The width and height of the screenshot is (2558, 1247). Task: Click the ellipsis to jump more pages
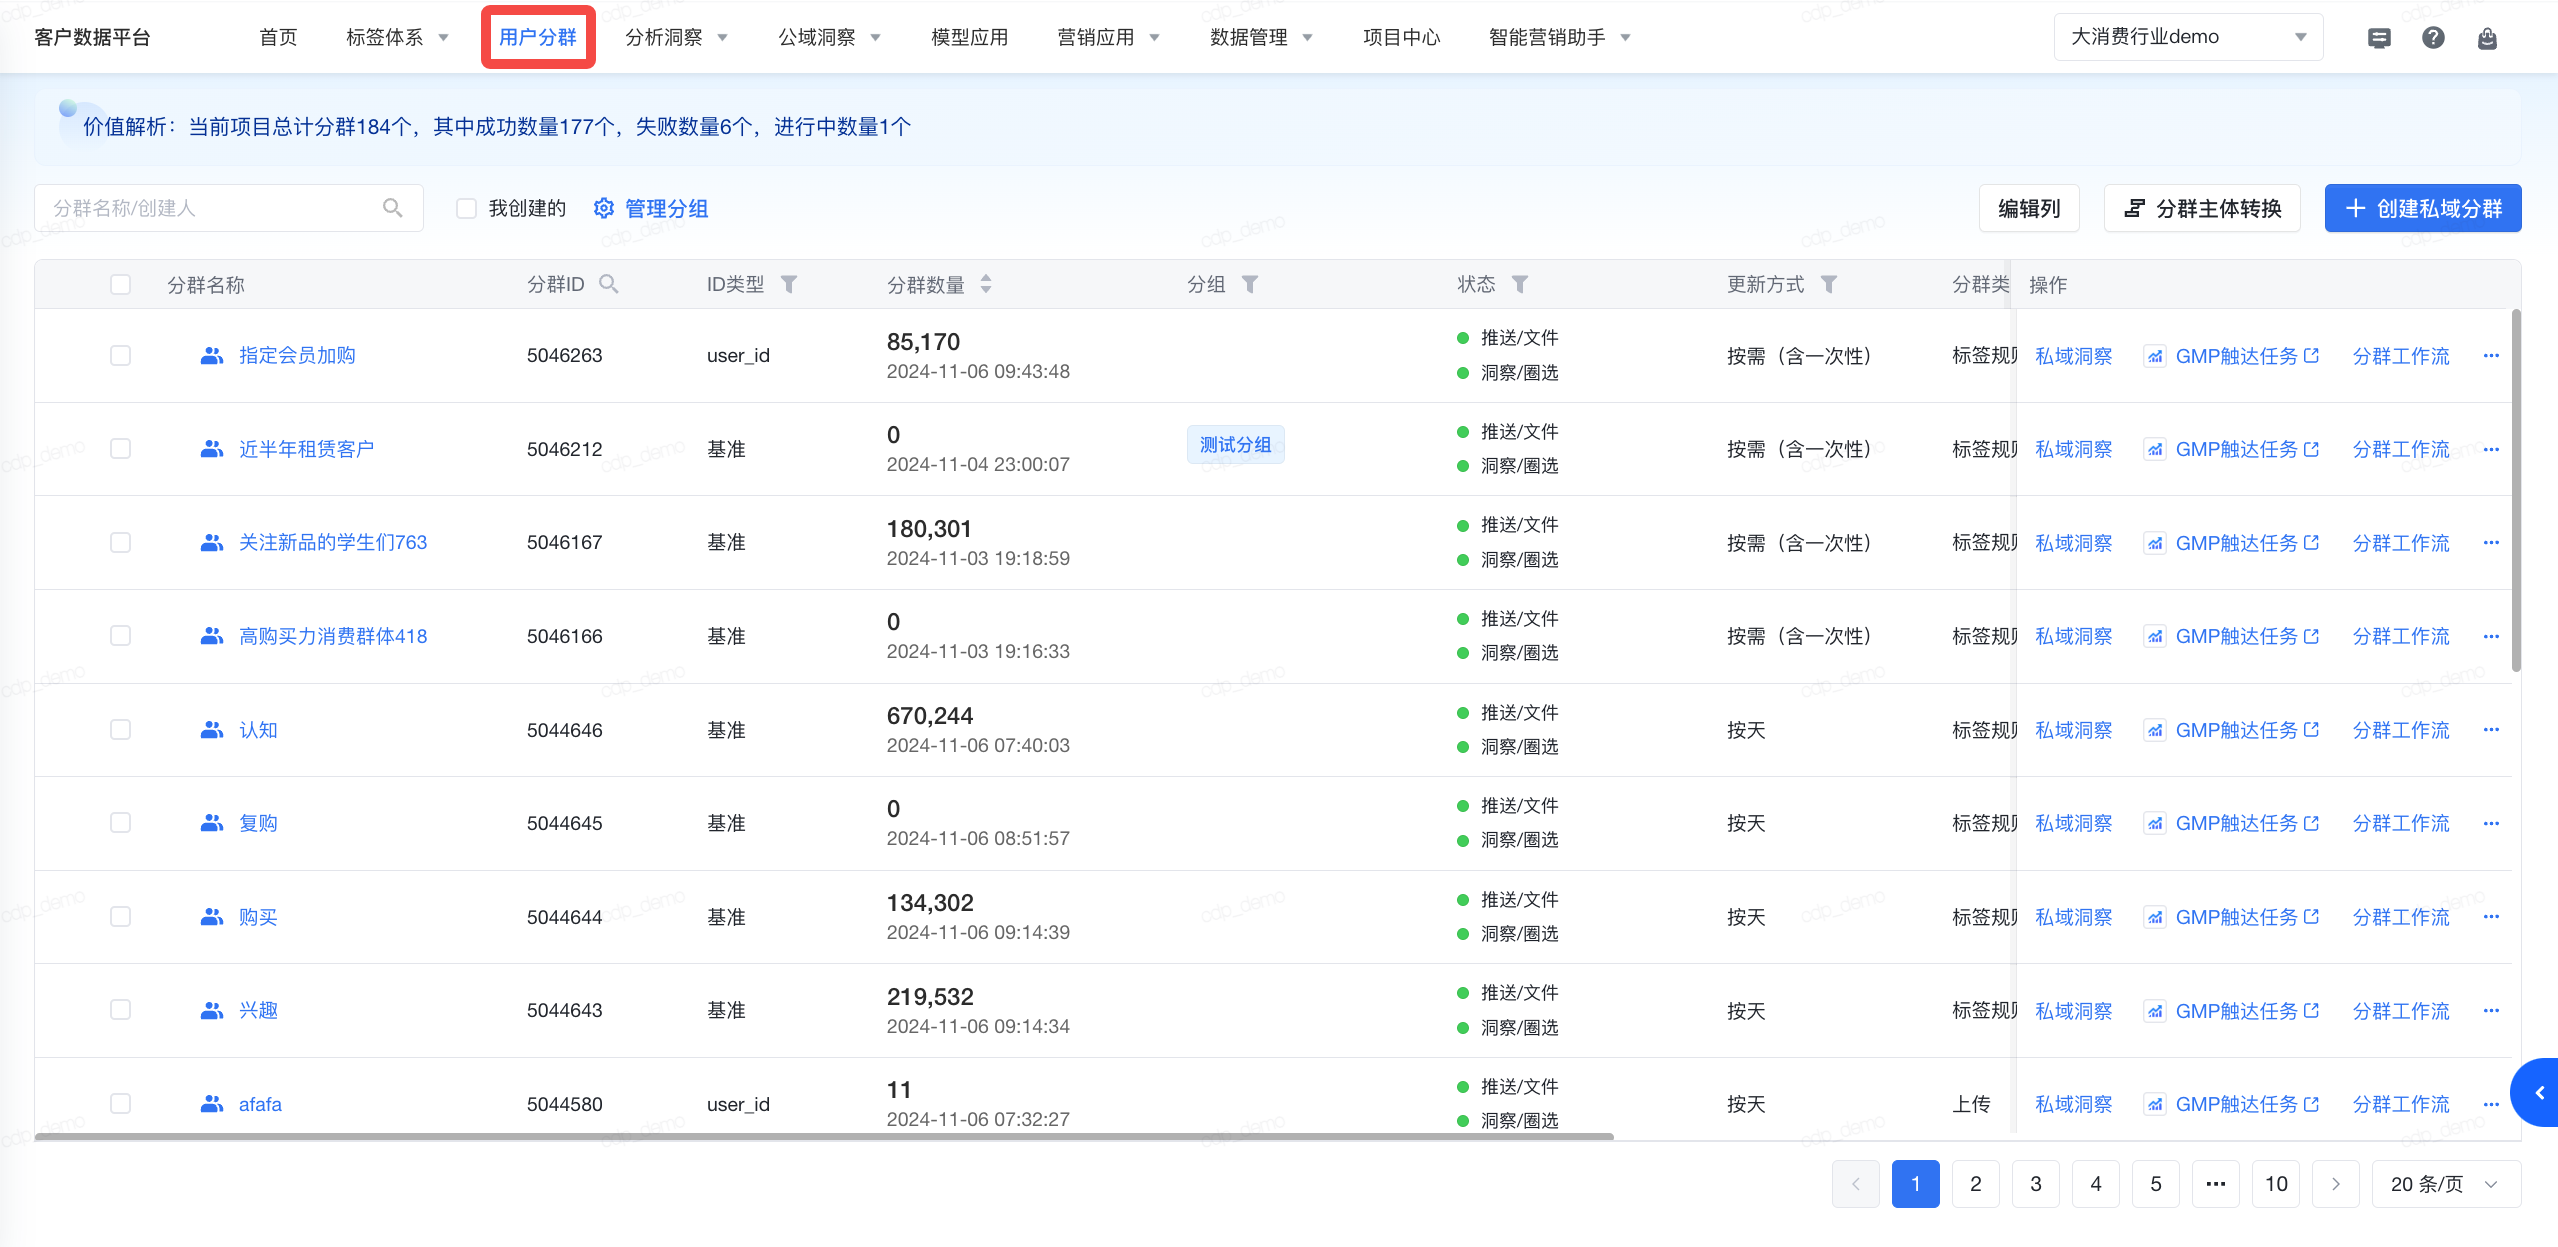tap(2216, 1184)
